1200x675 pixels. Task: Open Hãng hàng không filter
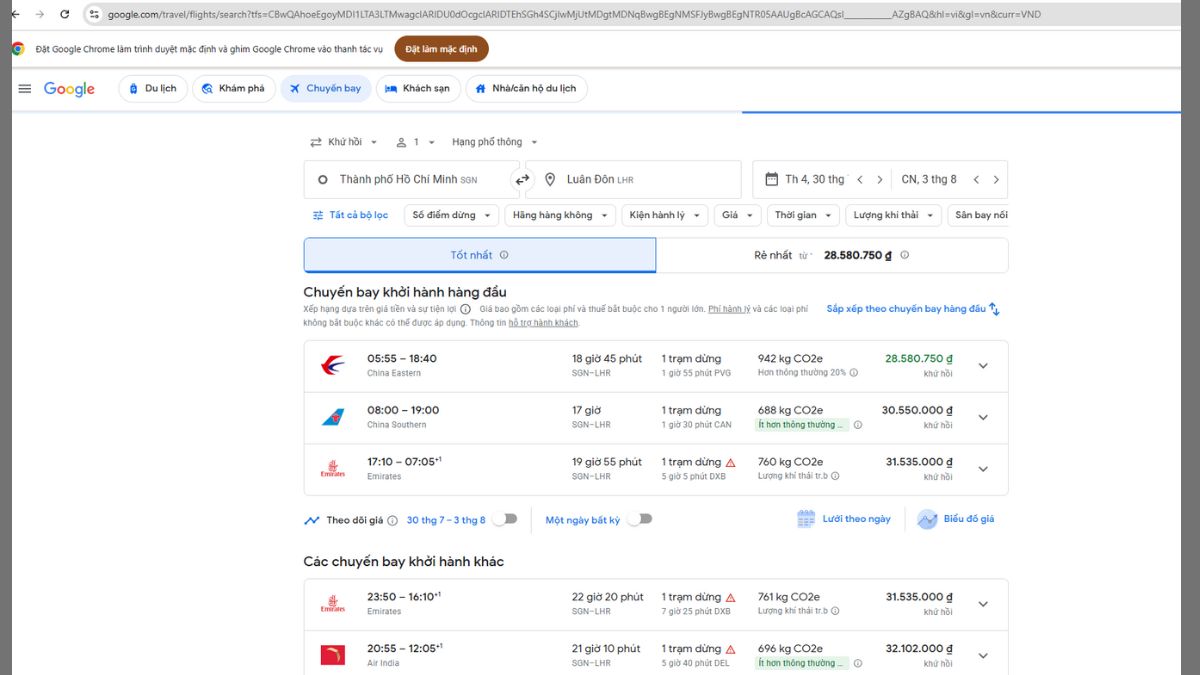pyautogui.click(x=559, y=215)
